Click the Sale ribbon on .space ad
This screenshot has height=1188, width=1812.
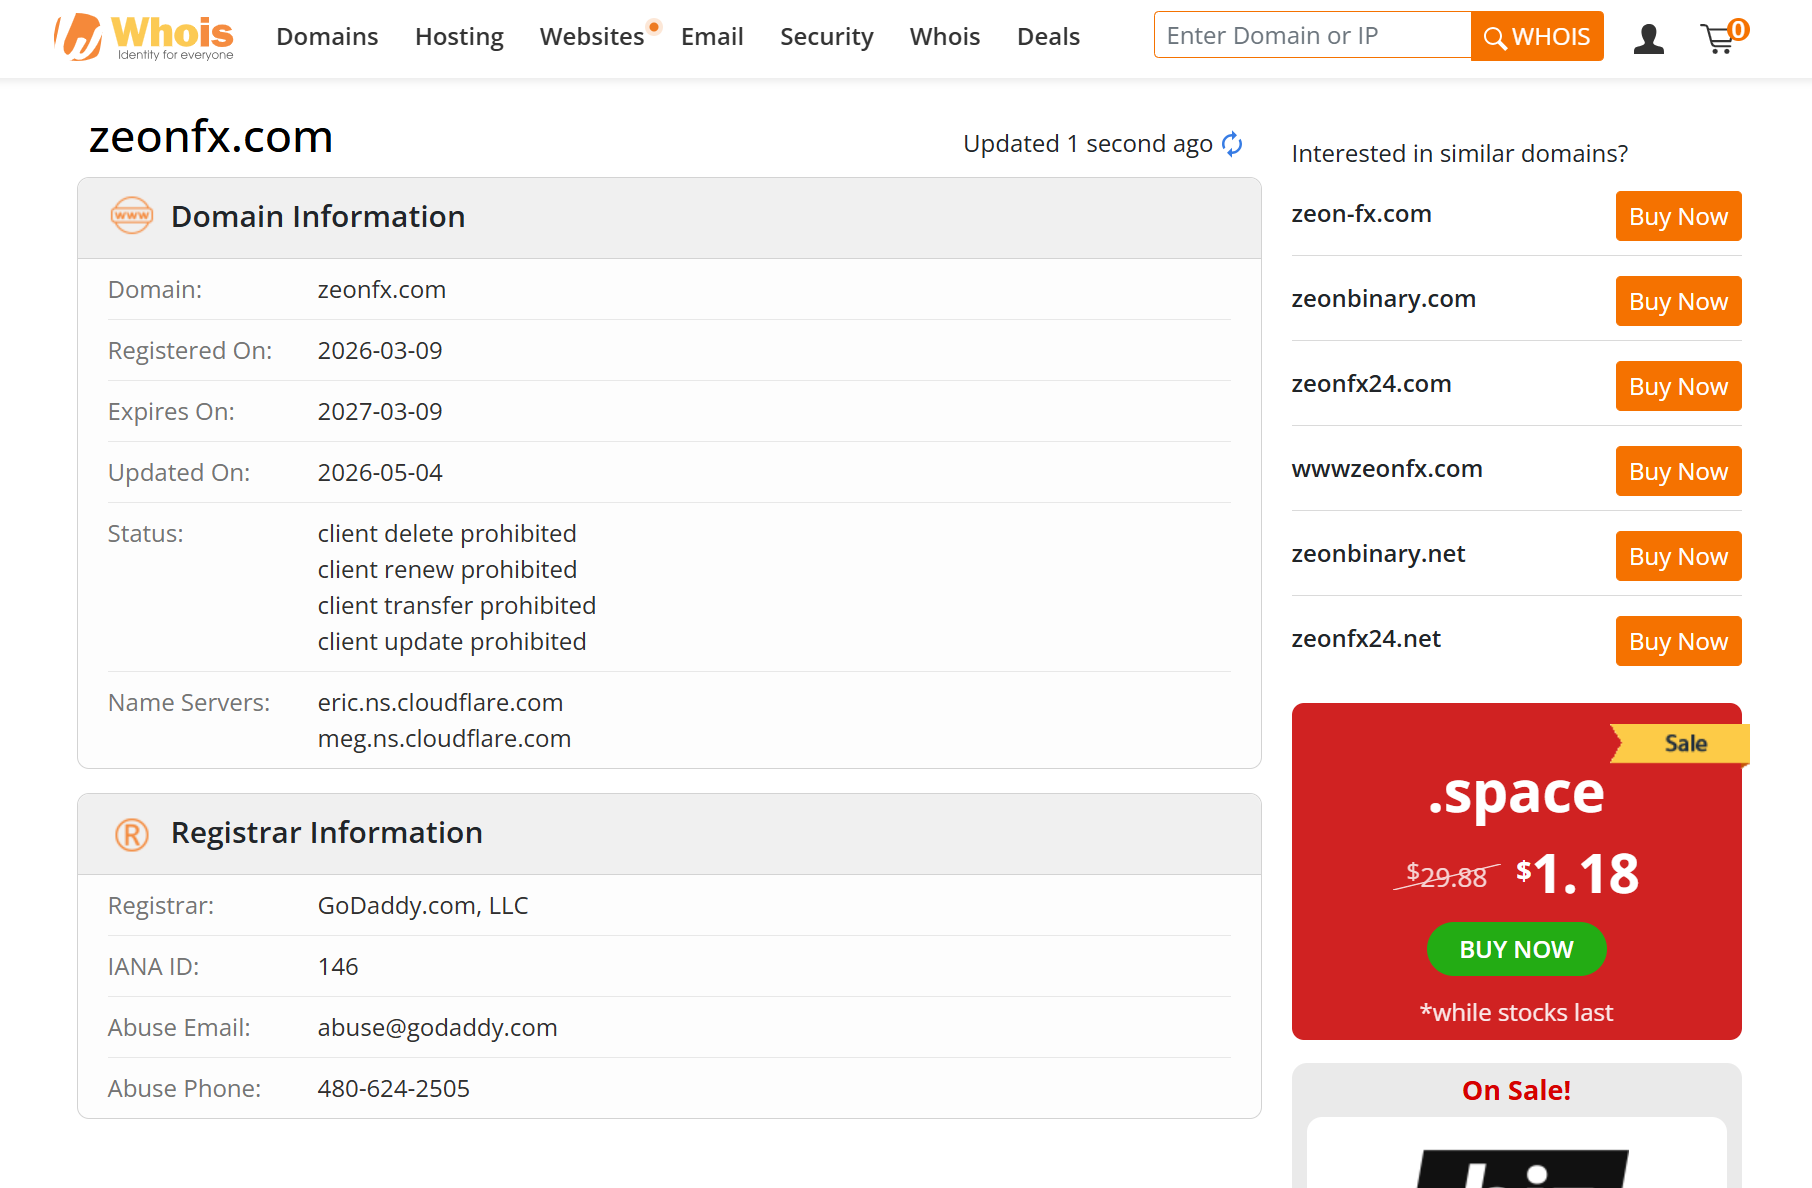tap(1681, 743)
